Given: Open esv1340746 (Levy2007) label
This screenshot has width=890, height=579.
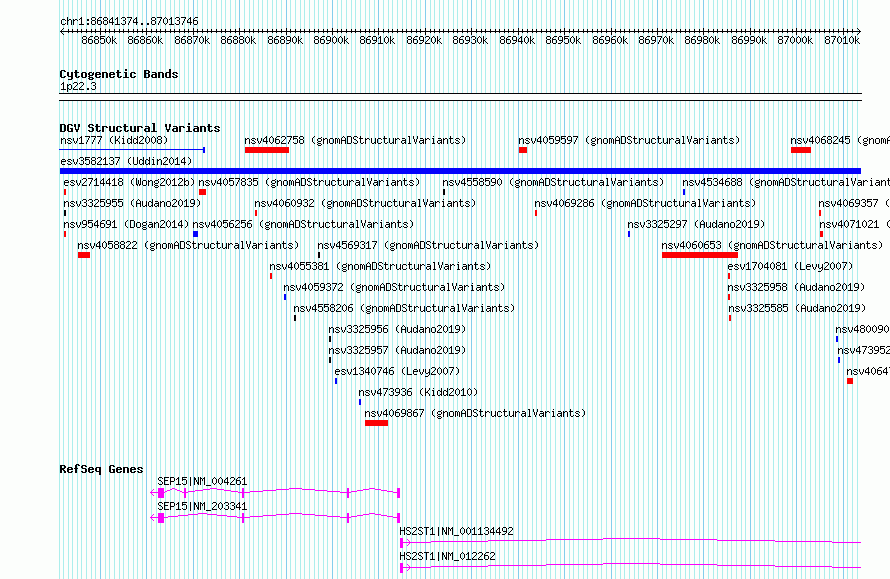Looking at the screenshot, I should tap(397, 371).
